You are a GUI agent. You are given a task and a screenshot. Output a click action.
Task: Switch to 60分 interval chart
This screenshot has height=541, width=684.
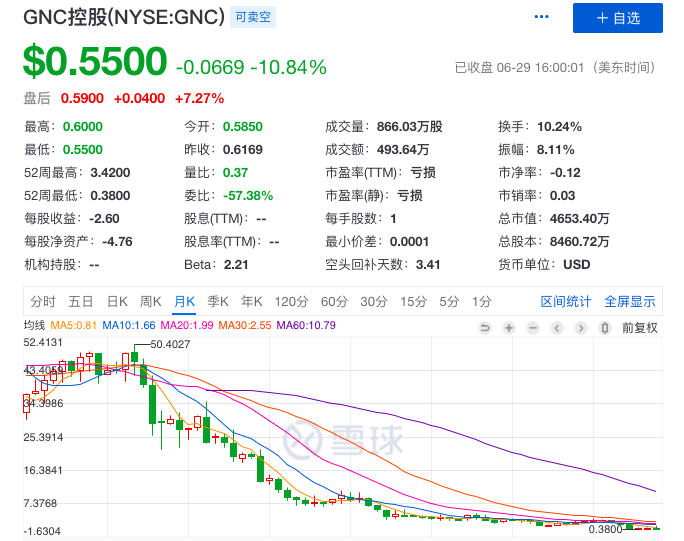(334, 301)
